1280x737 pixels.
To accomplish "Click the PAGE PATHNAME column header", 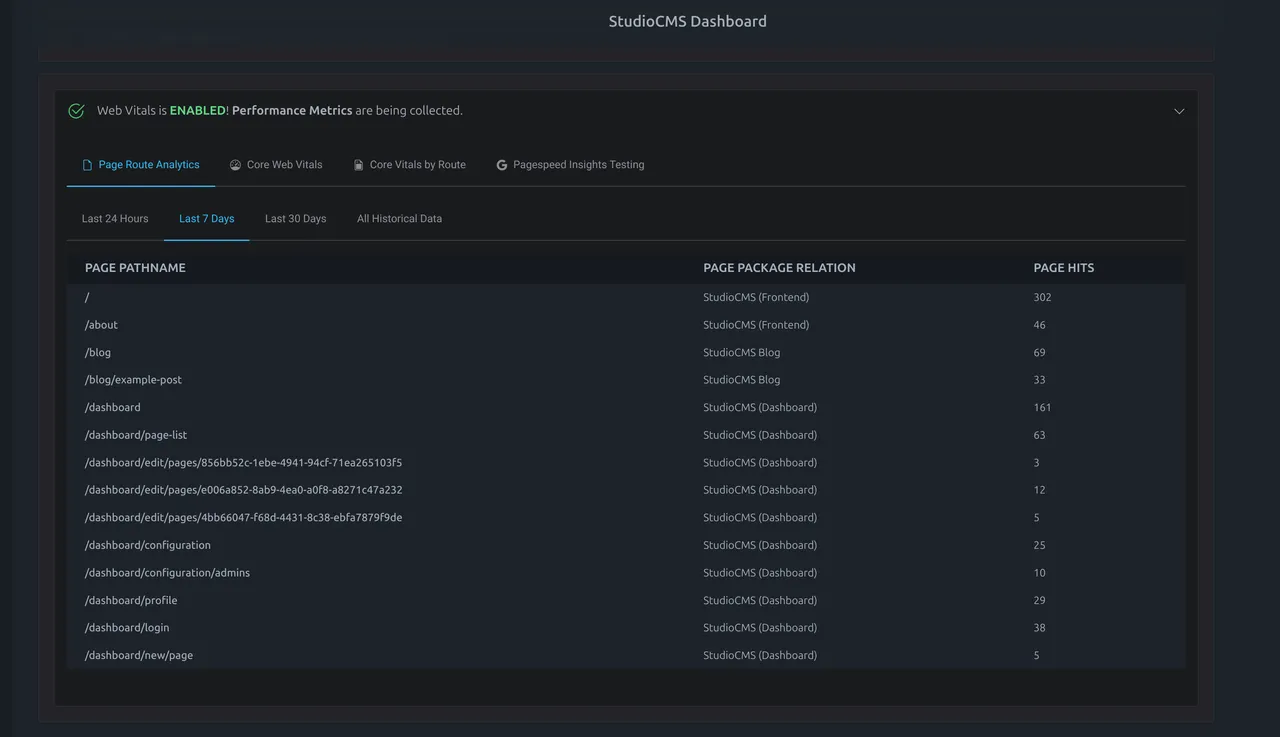I will [135, 268].
